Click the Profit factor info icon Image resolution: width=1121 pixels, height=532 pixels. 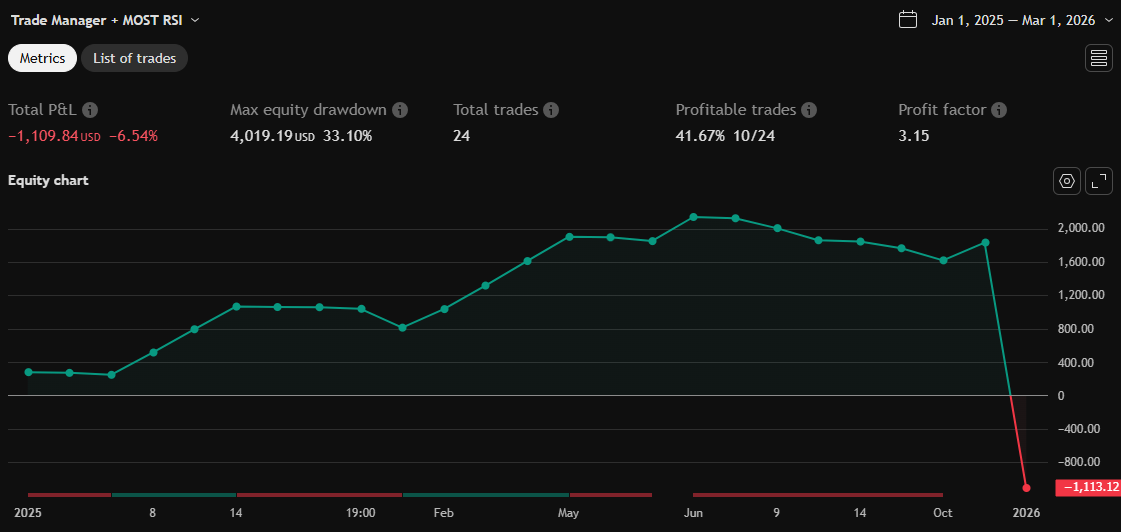click(999, 110)
